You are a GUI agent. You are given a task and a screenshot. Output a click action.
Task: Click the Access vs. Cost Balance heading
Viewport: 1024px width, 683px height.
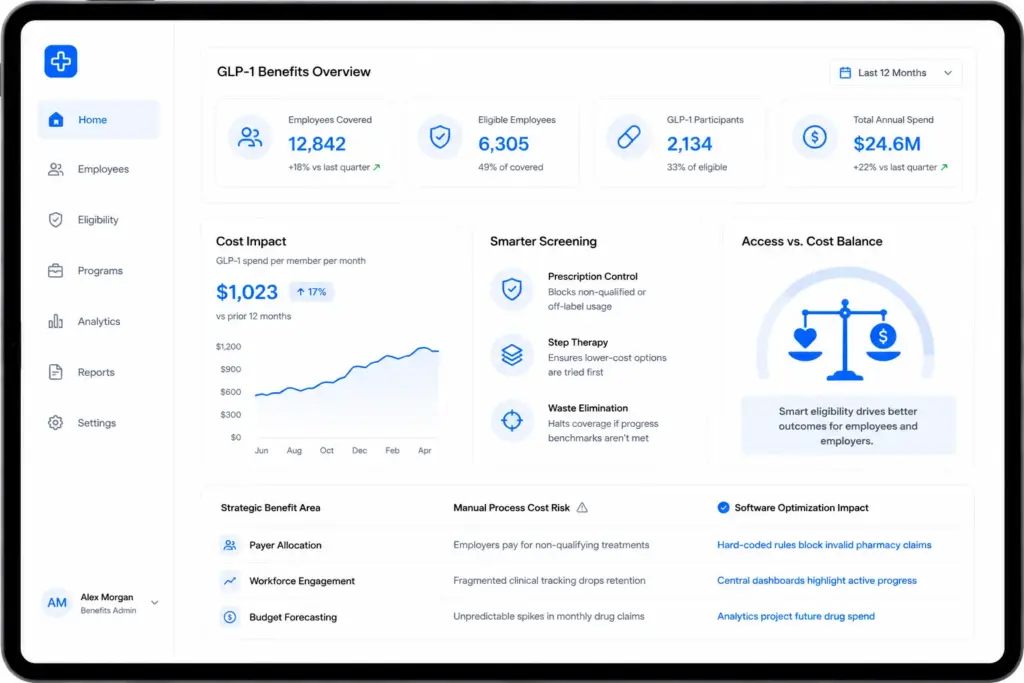pyautogui.click(x=812, y=241)
